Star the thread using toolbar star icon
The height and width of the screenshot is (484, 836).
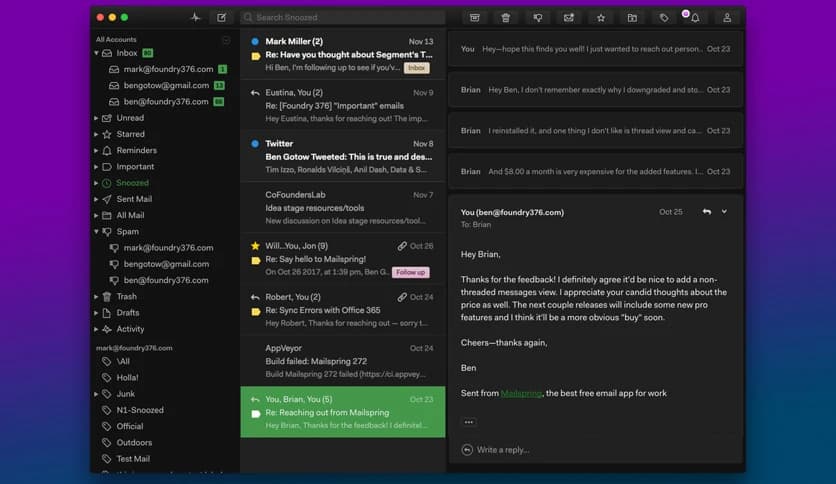point(601,18)
